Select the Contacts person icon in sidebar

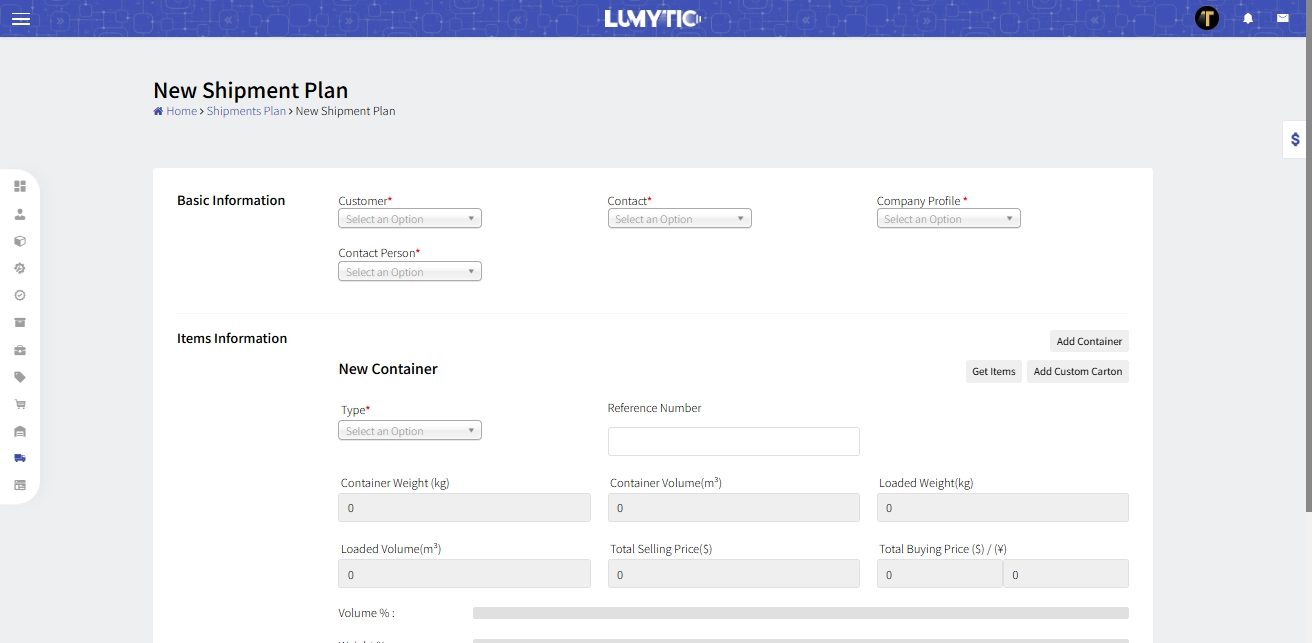point(20,213)
